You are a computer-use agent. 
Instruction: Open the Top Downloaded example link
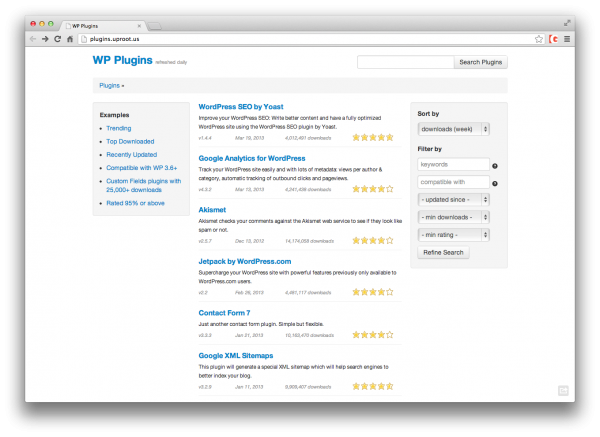point(130,141)
